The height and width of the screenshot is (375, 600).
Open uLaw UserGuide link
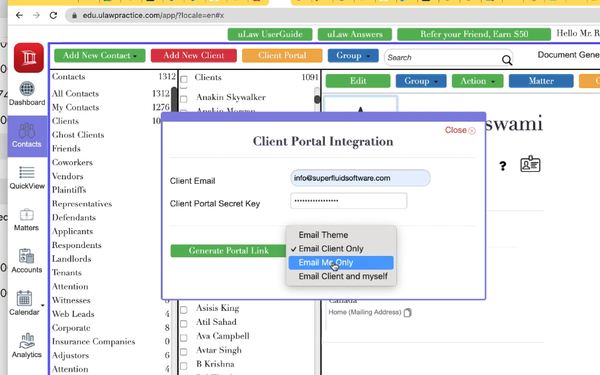coord(270,34)
